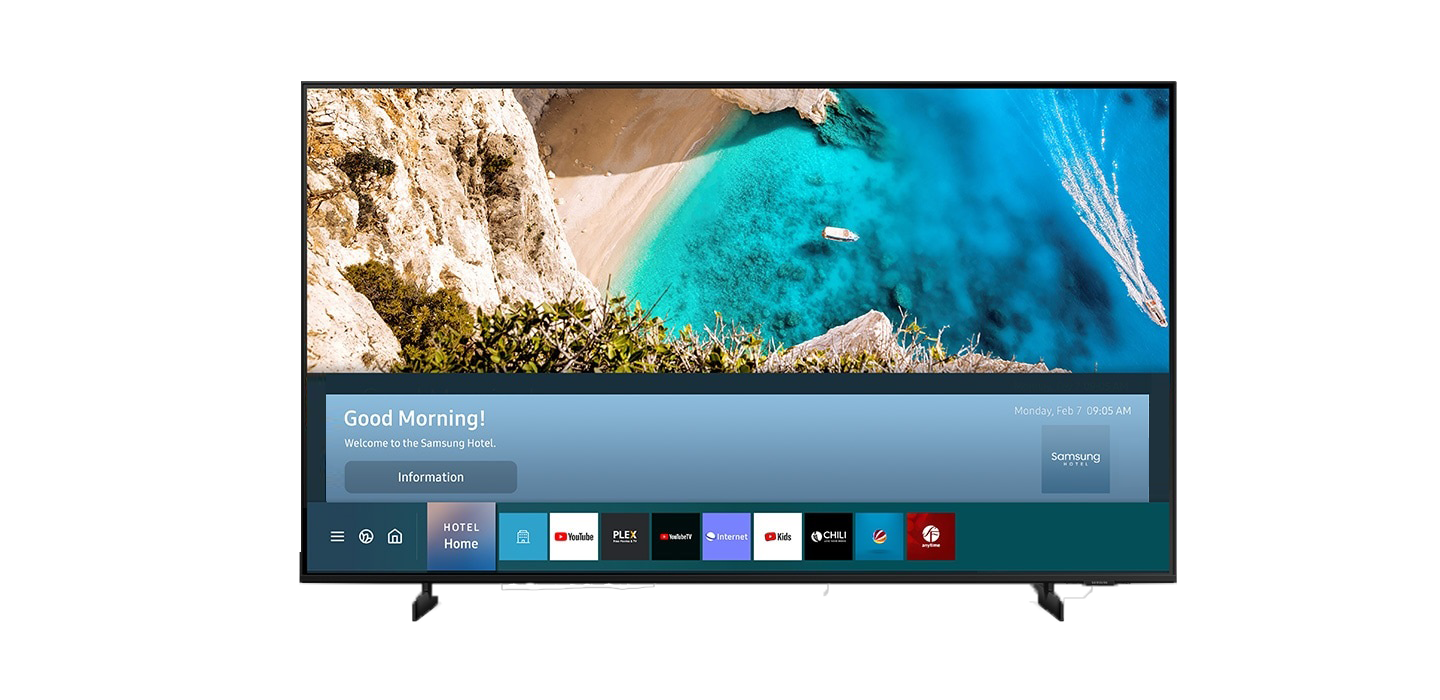Viewport: 1440px width, 700px height.
Task: Click the white boat in the preview
Action: (840, 234)
